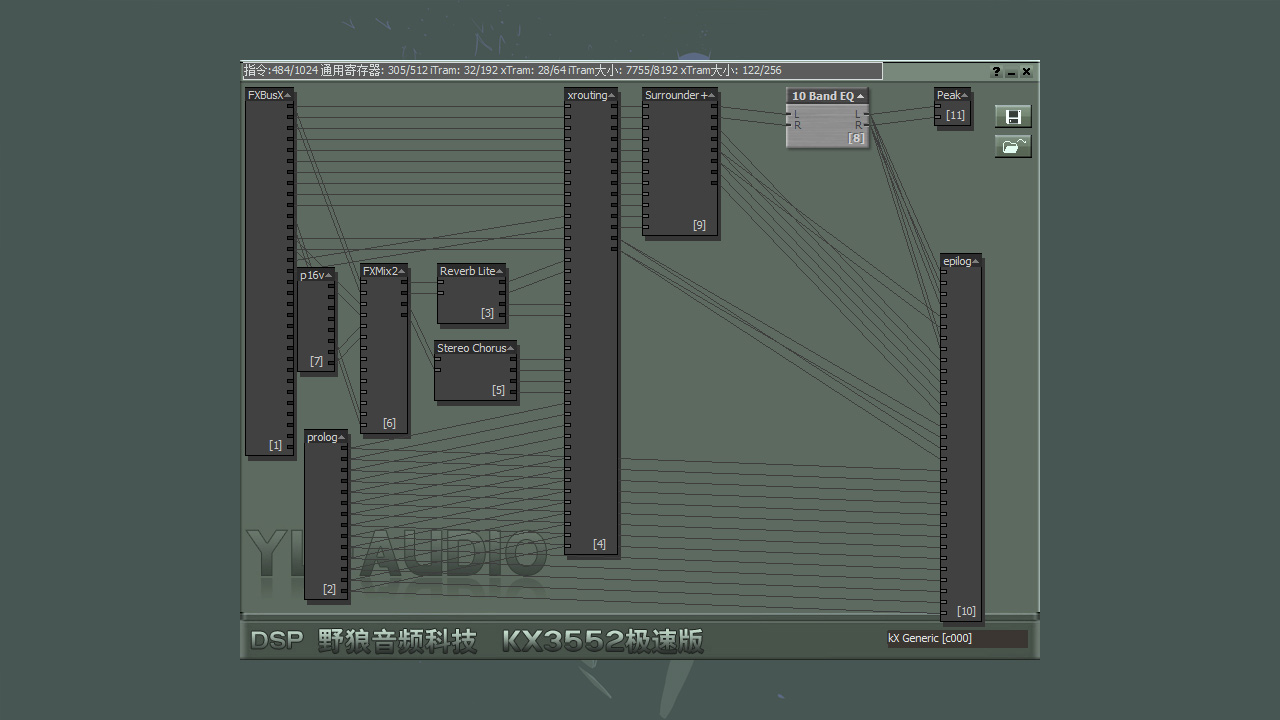The height and width of the screenshot is (720, 1280).
Task: Click the triangle beside the prolog title
Action: click(342, 438)
